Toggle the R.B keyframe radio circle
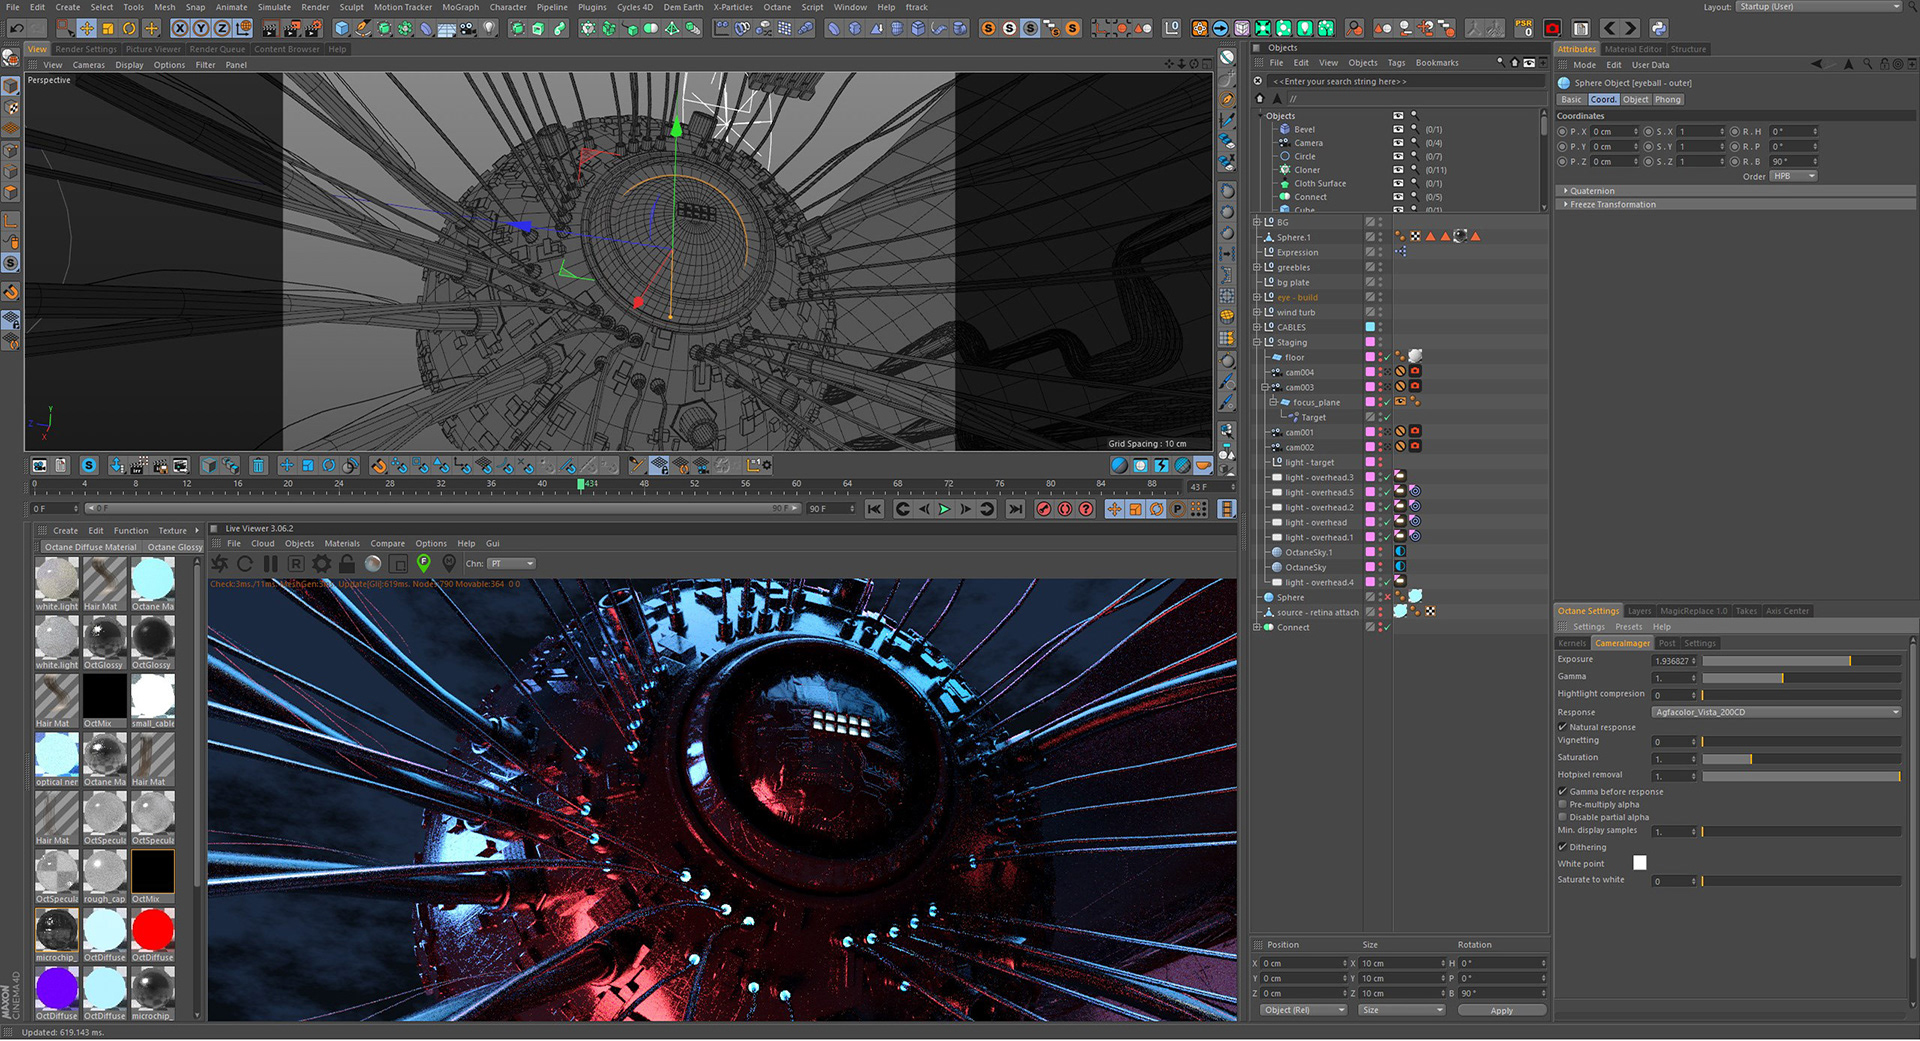Viewport: 1920px width, 1041px height. click(x=1735, y=161)
